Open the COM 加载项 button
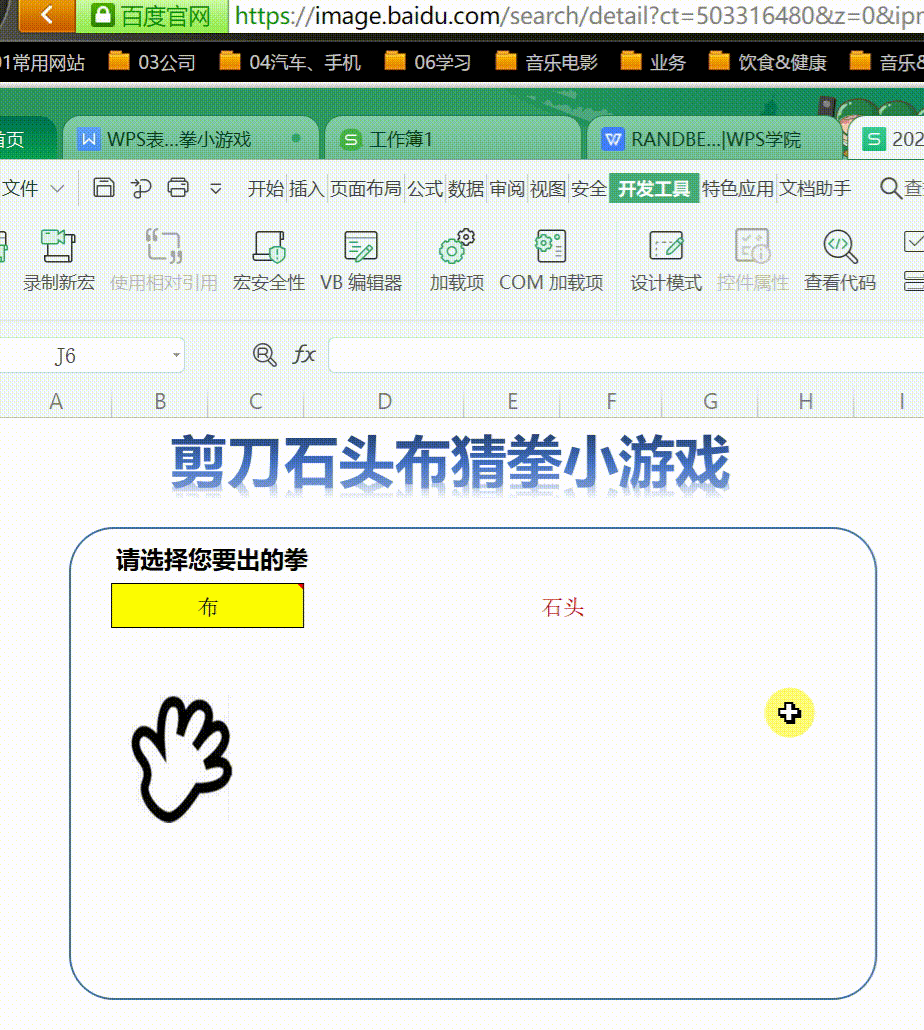 (551, 260)
